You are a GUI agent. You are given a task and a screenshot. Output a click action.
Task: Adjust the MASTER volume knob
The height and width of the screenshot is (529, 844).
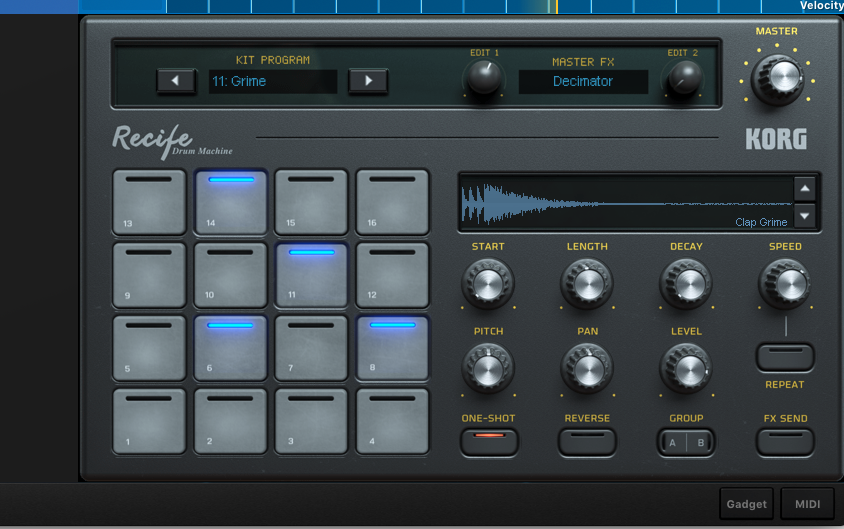(x=778, y=78)
